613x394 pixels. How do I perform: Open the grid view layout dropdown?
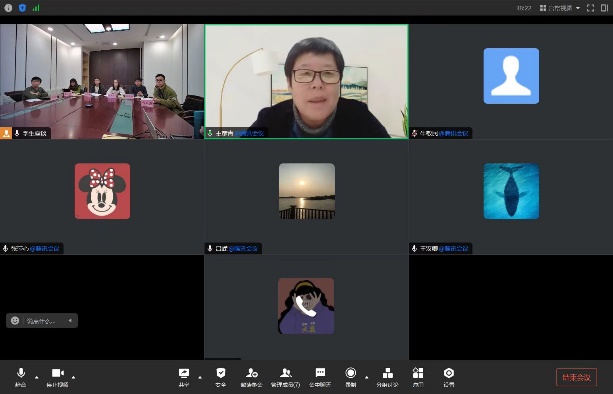(x=560, y=8)
